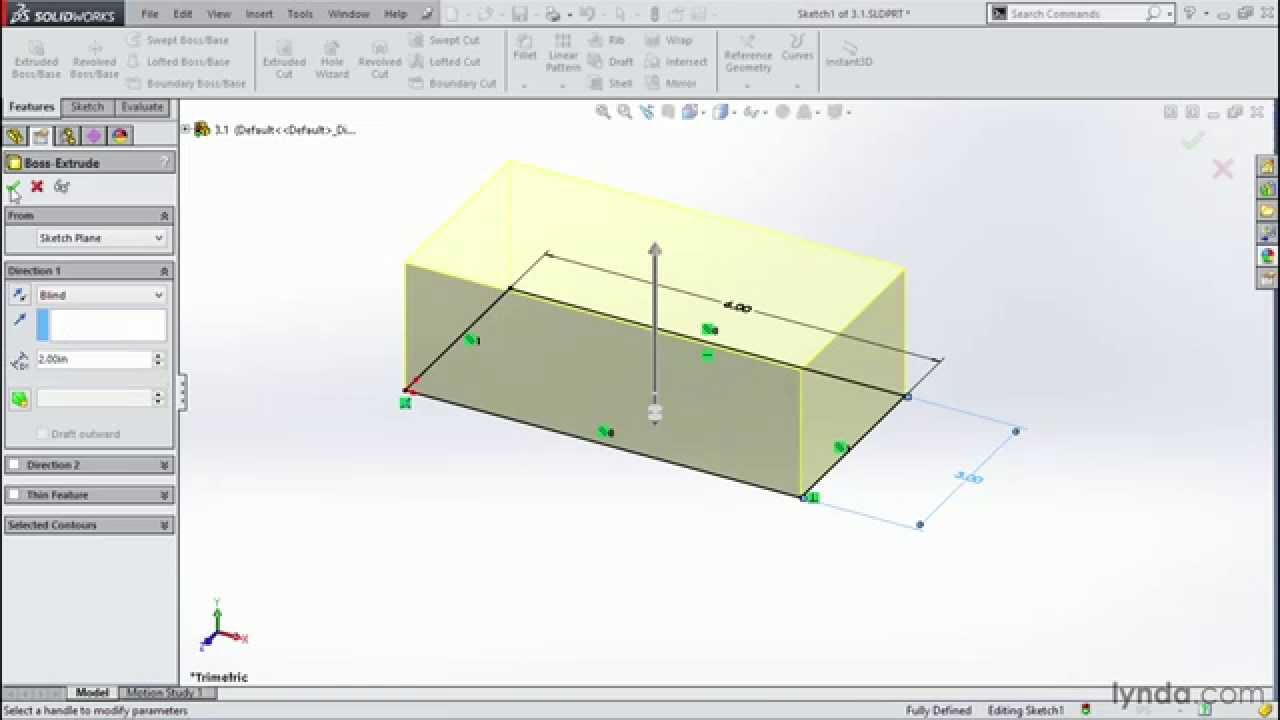This screenshot has height=720, width=1280.
Task: Click the Mirror feature icon
Action: coord(673,83)
